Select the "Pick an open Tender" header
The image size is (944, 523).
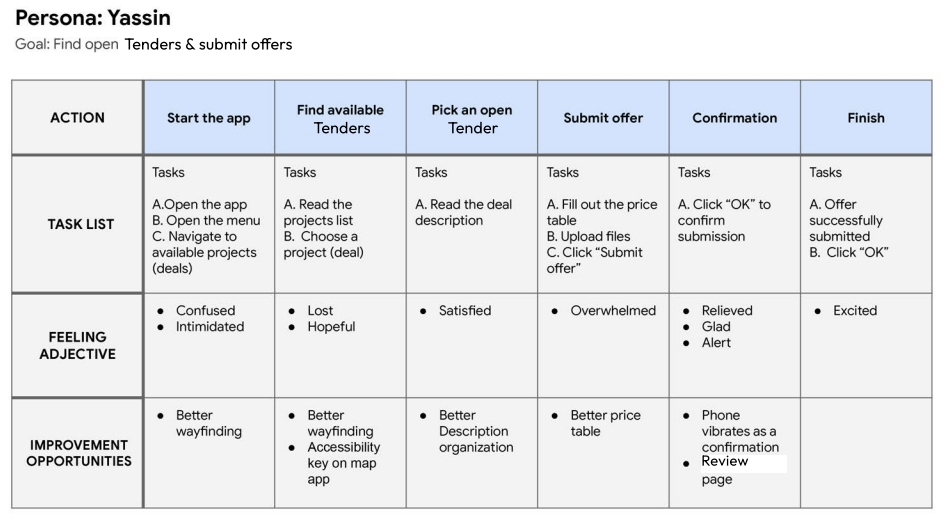tap(472, 118)
